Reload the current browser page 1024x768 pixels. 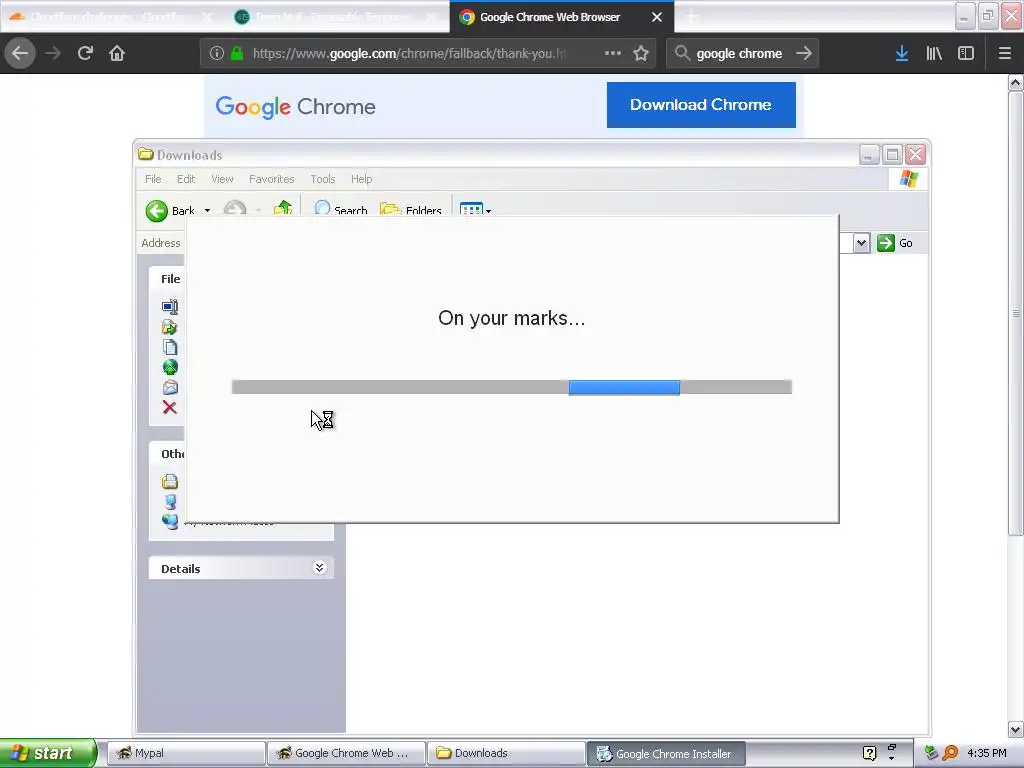pos(85,53)
